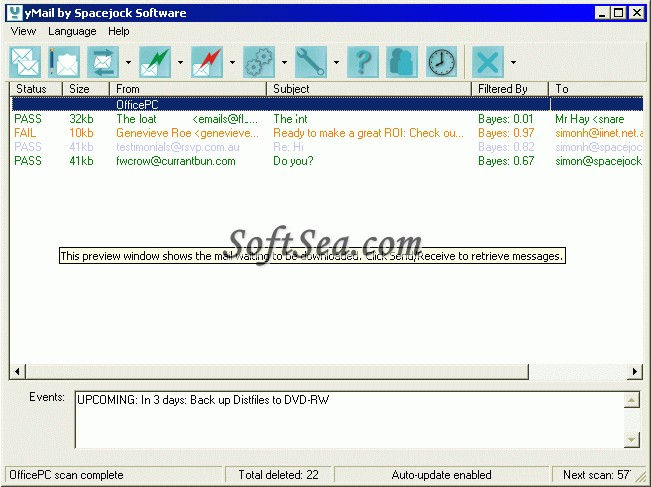
Task: Expand dropdown arrow beside green lightning icon
Action: pos(180,62)
